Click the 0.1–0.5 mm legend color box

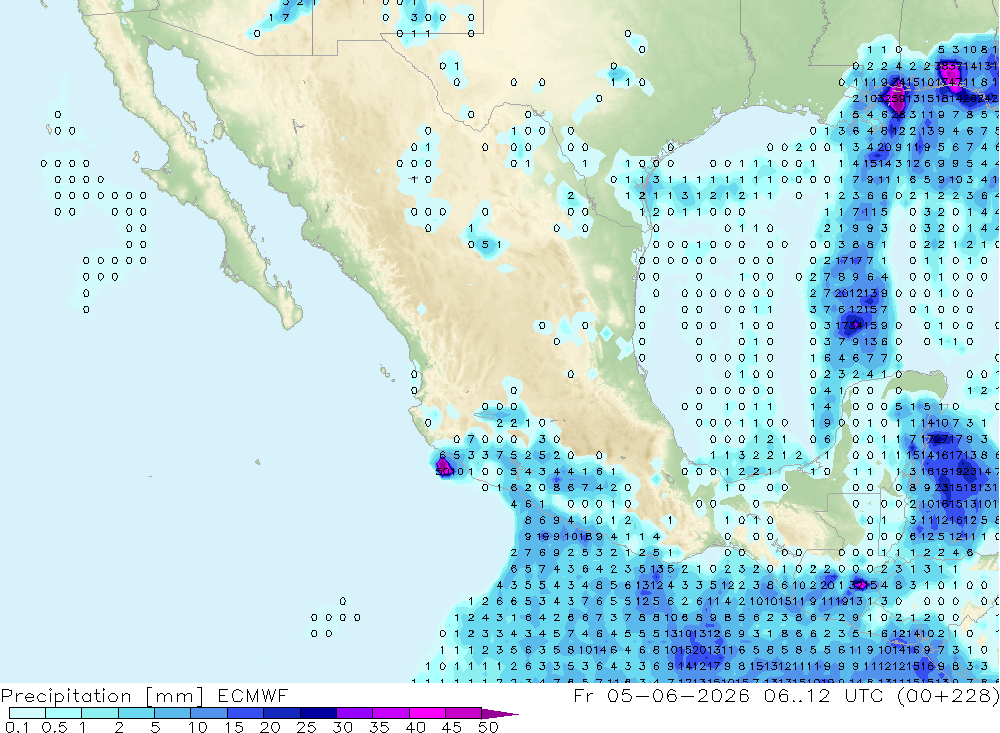[27, 713]
